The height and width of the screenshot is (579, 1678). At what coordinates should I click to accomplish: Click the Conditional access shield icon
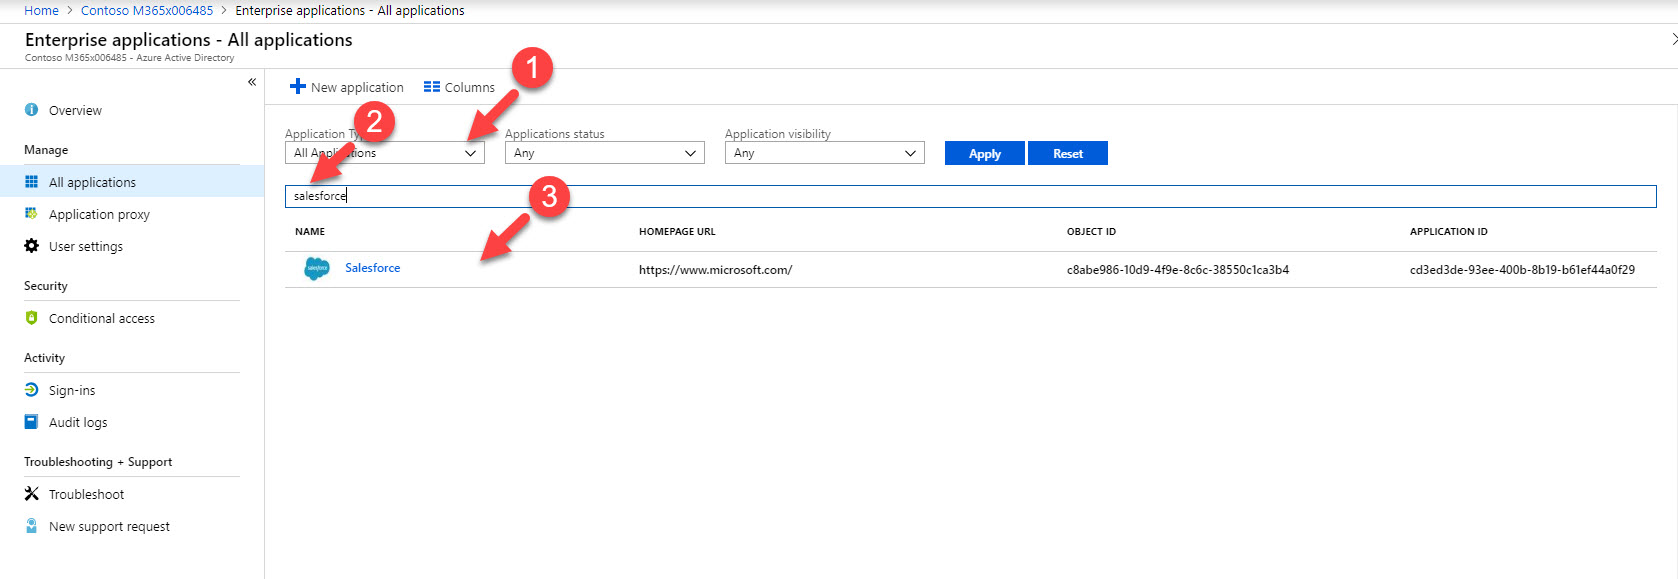pyautogui.click(x=31, y=318)
